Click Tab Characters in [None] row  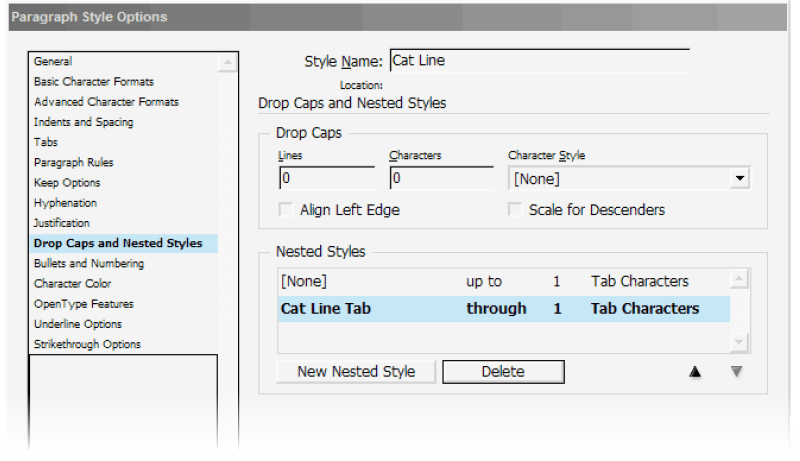click(640, 281)
